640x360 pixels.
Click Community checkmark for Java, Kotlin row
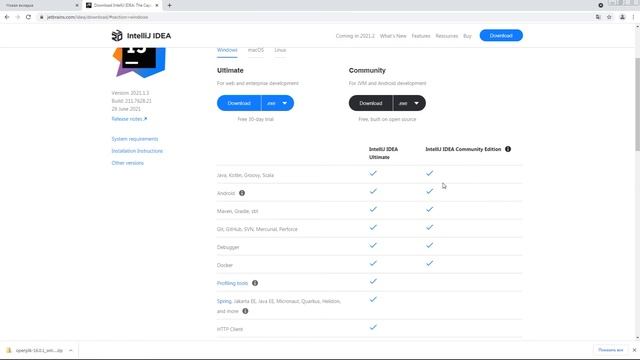click(x=429, y=173)
